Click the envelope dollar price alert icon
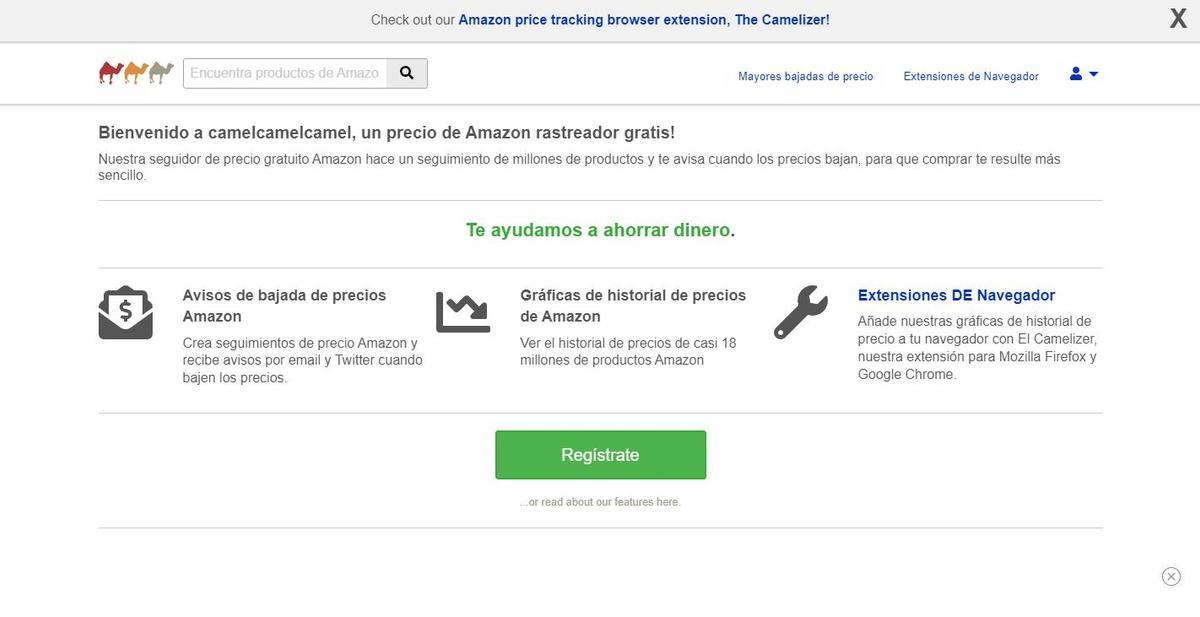 [126, 313]
